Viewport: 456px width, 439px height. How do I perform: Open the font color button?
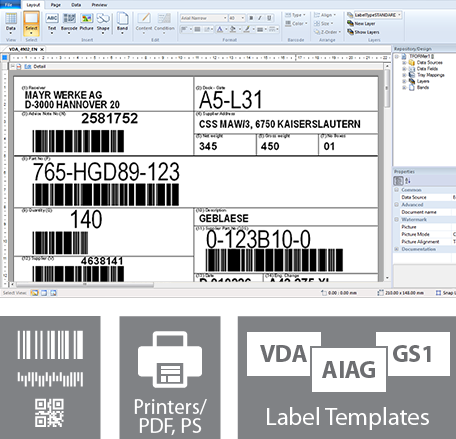point(220,29)
